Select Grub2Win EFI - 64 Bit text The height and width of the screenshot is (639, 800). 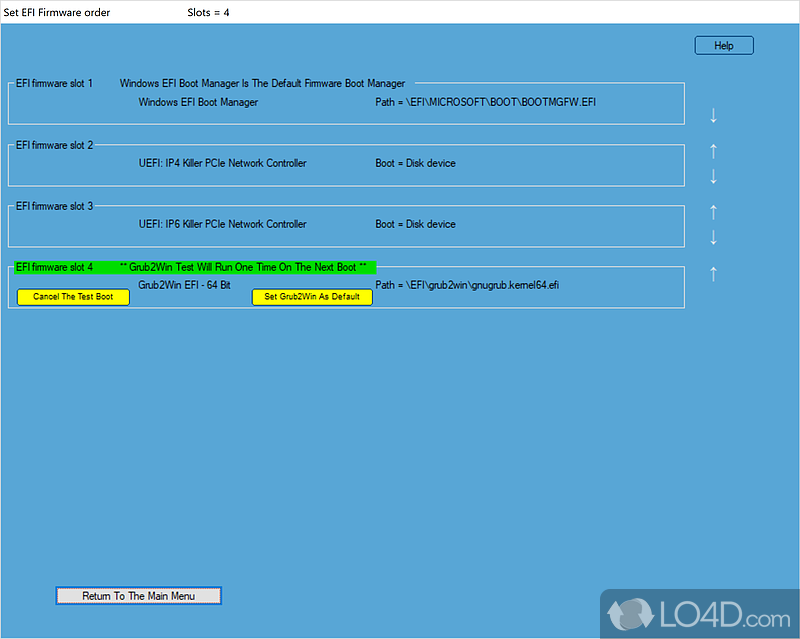[184, 285]
